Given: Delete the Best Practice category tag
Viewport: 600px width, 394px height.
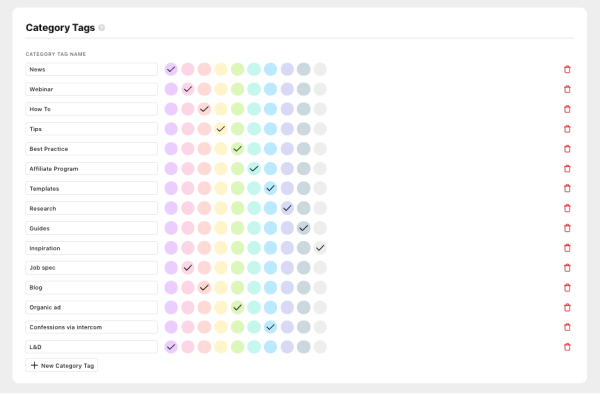Looking at the screenshot, I should click(x=567, y=149).
